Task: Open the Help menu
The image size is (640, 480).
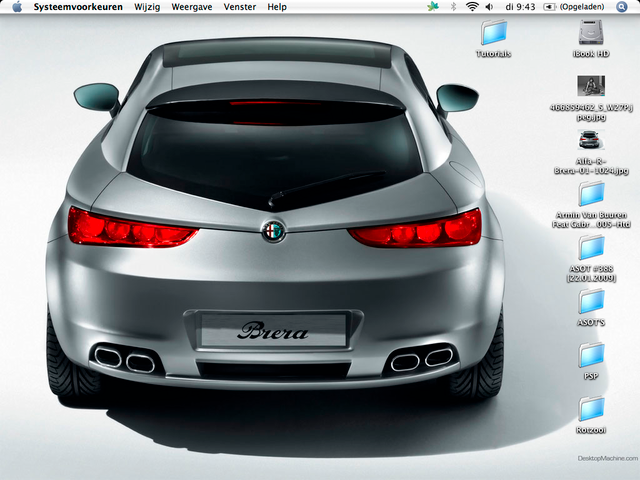Action: [277, 7]
